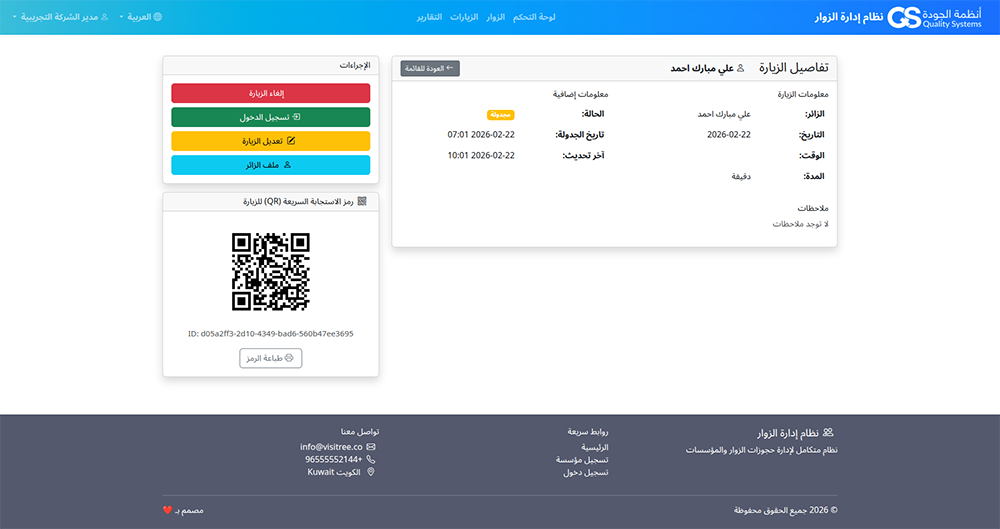Click العودة للقائمة back button

(430, 68)
